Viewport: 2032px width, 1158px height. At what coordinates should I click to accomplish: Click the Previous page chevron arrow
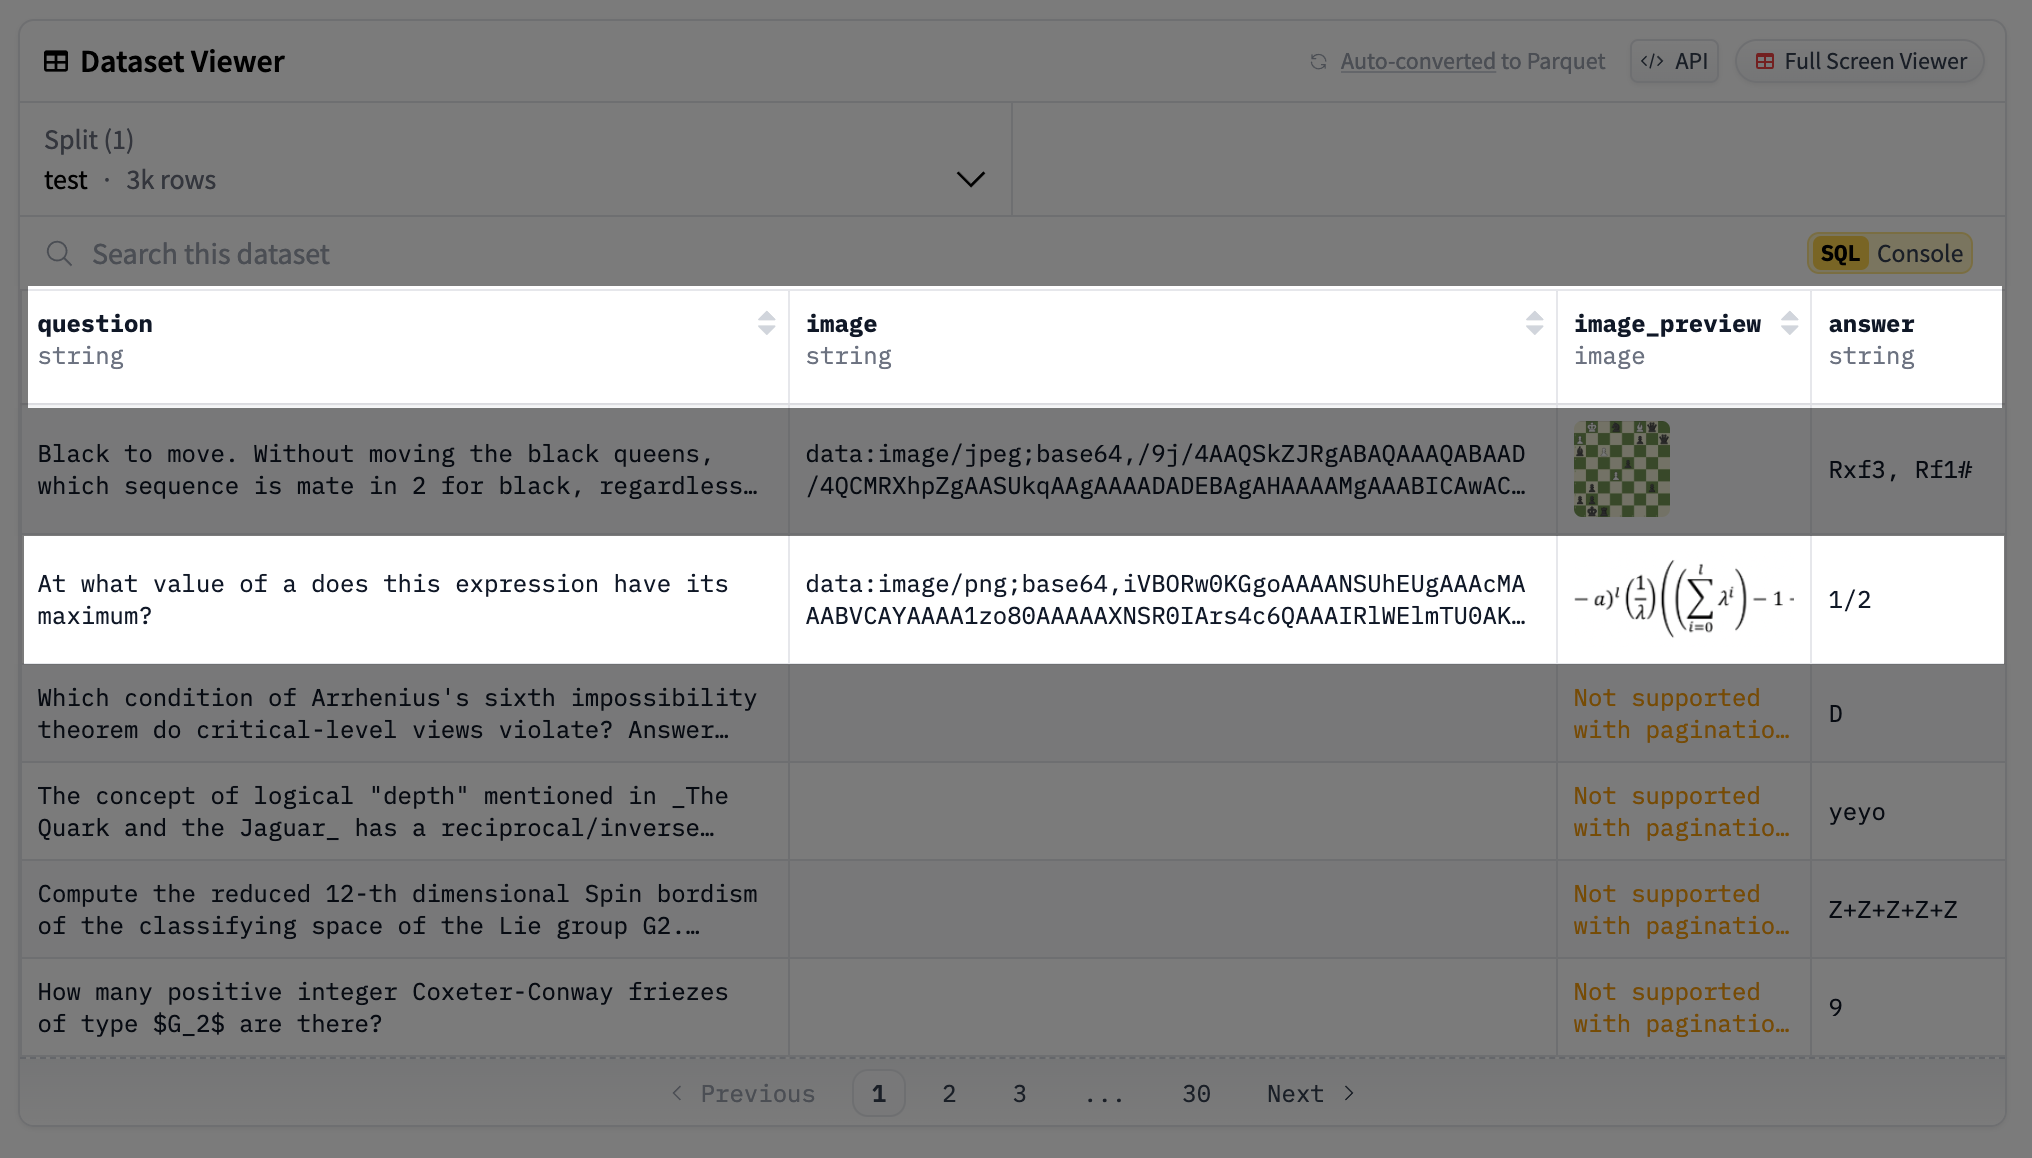[x=677, y=1093]
